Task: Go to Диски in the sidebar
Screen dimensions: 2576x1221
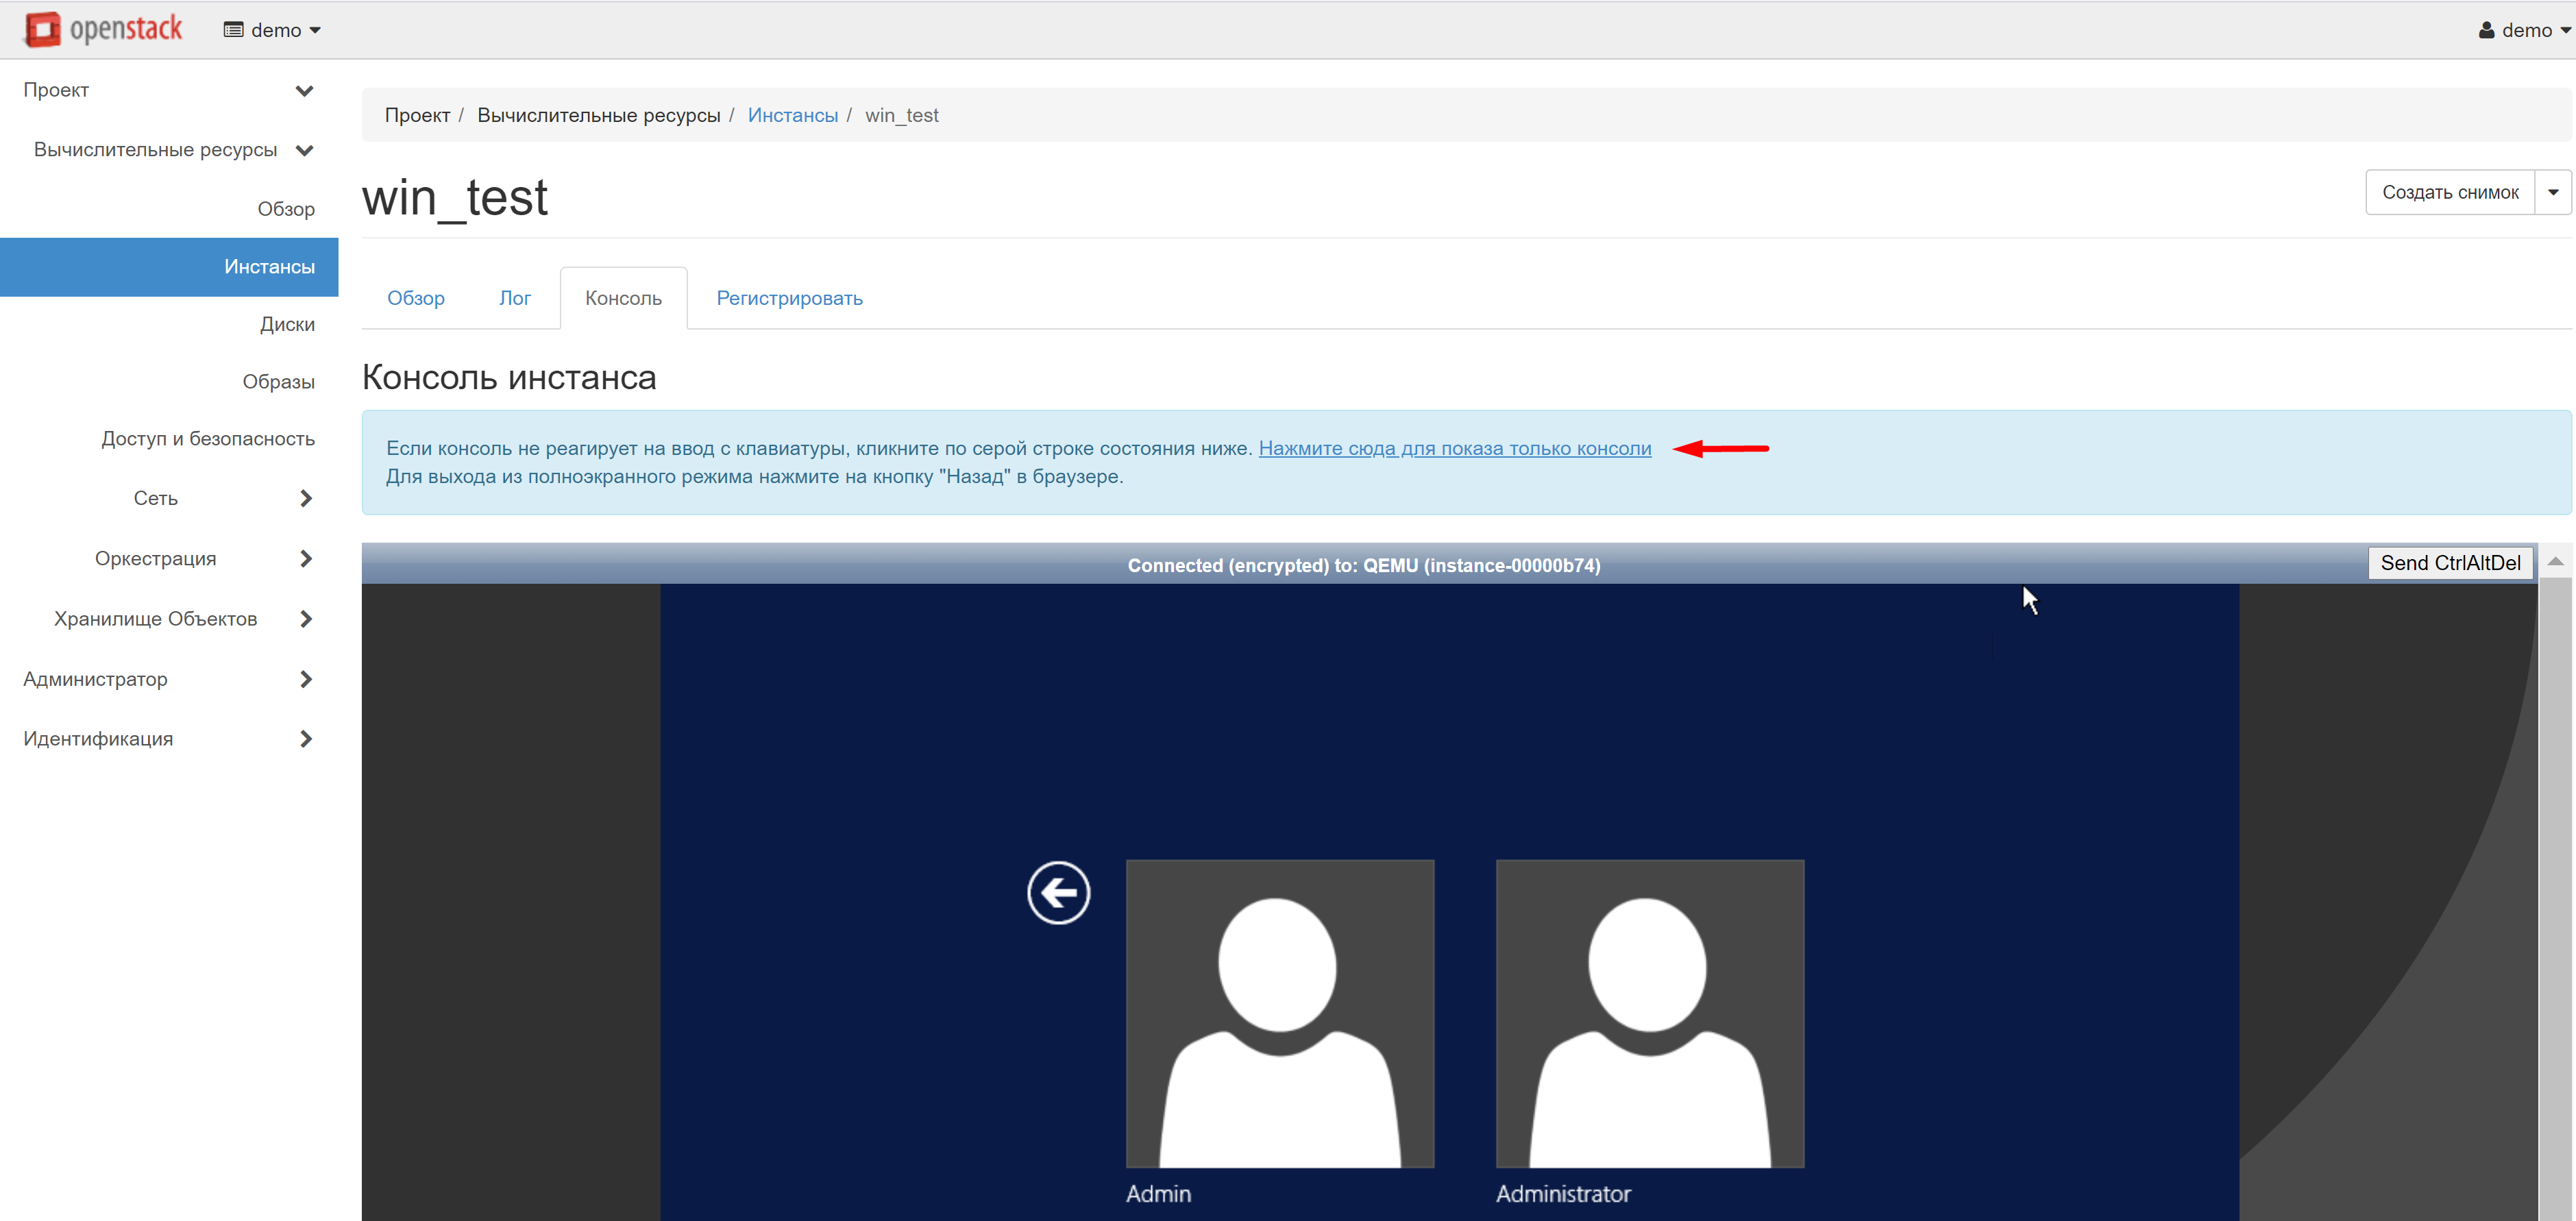Action: click(287, 324)
